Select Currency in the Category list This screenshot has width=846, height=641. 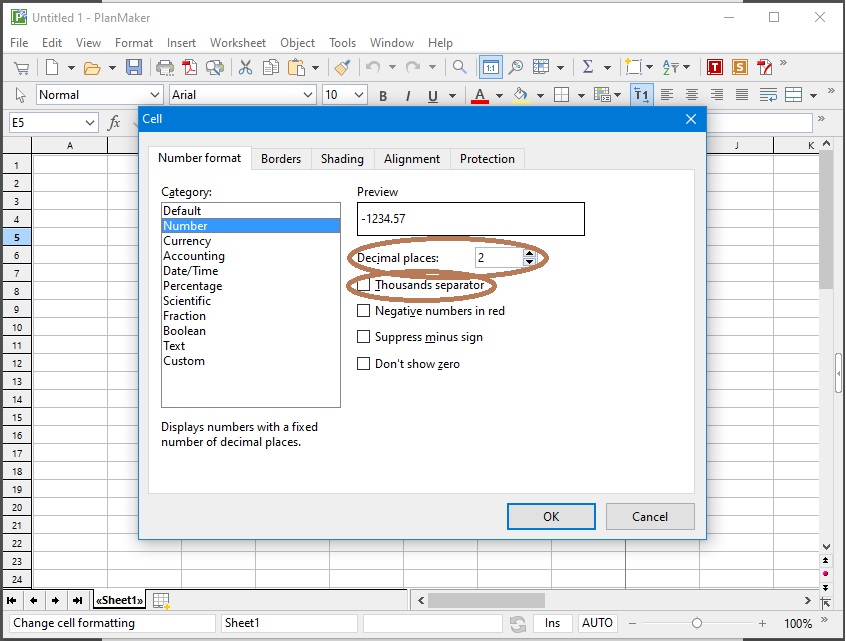(x=187, y=241)
